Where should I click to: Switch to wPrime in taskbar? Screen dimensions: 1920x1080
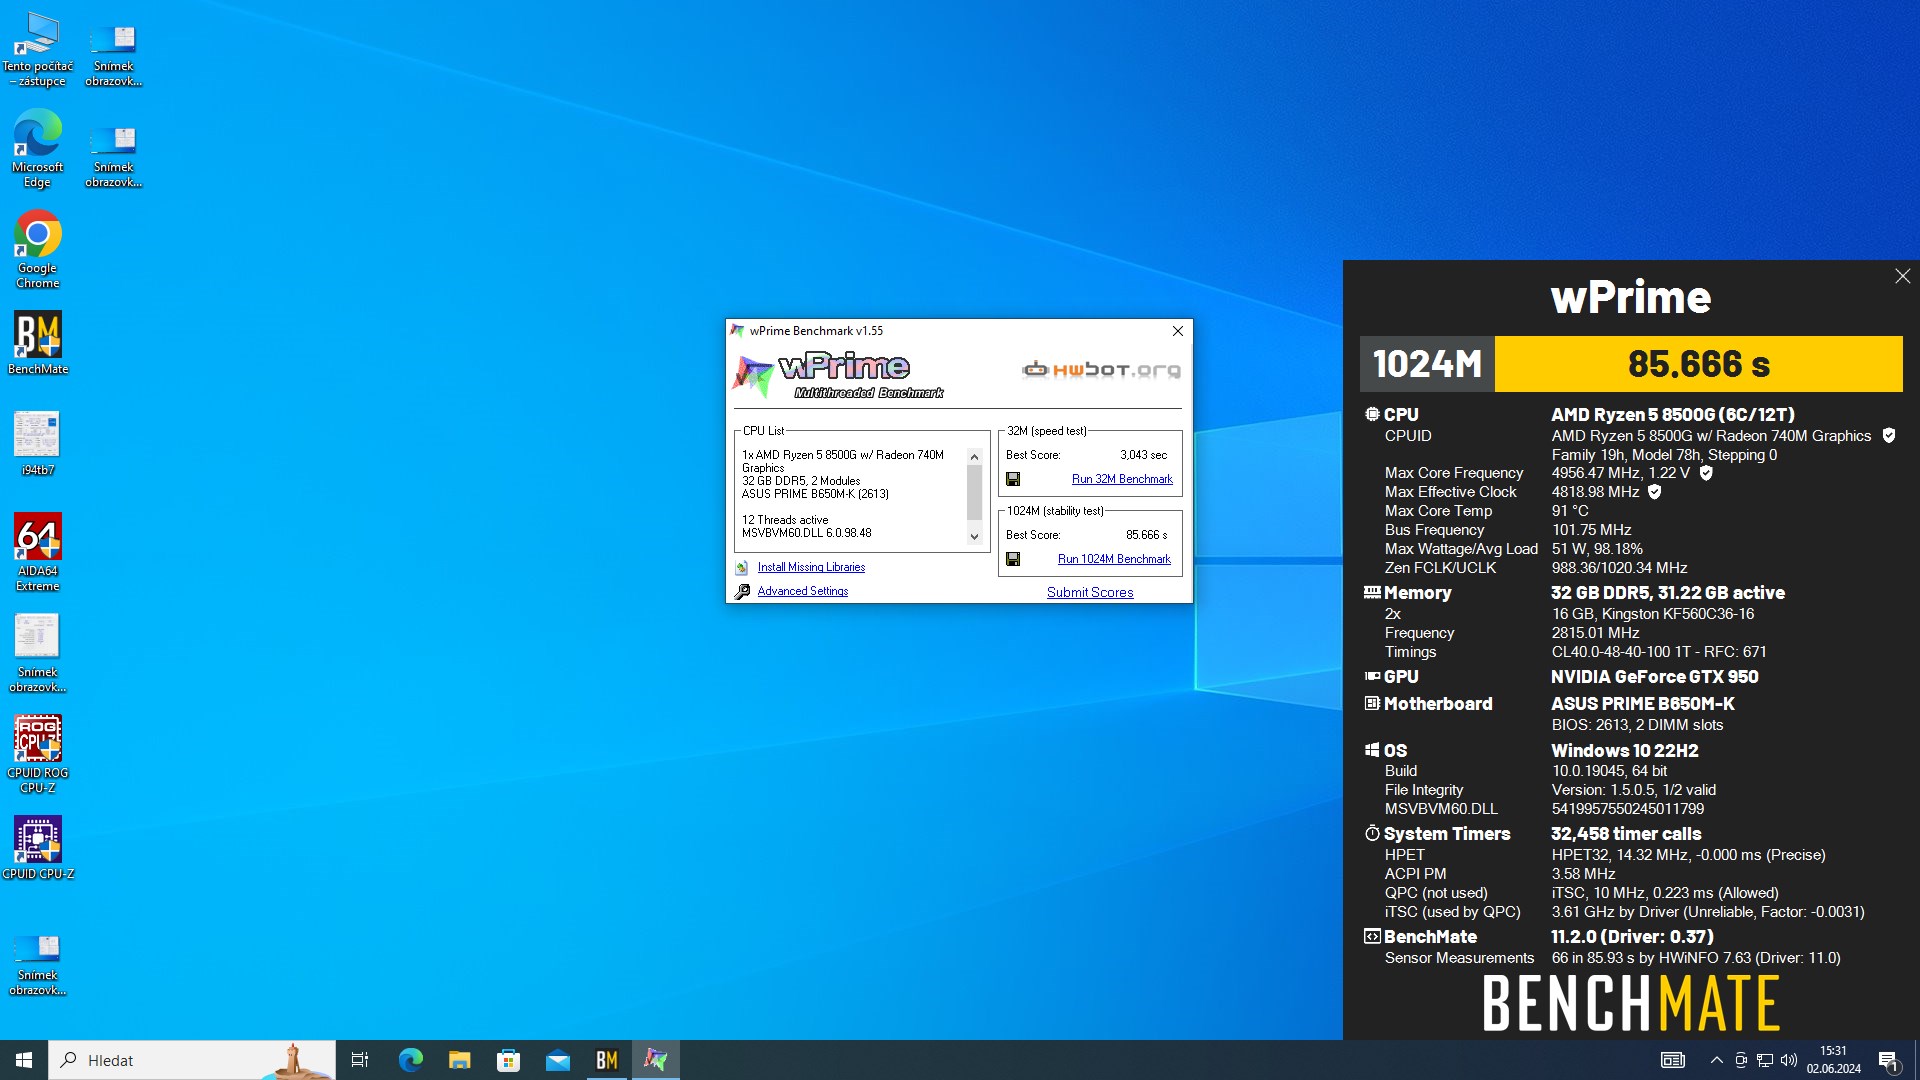[x=655, y=1060]
